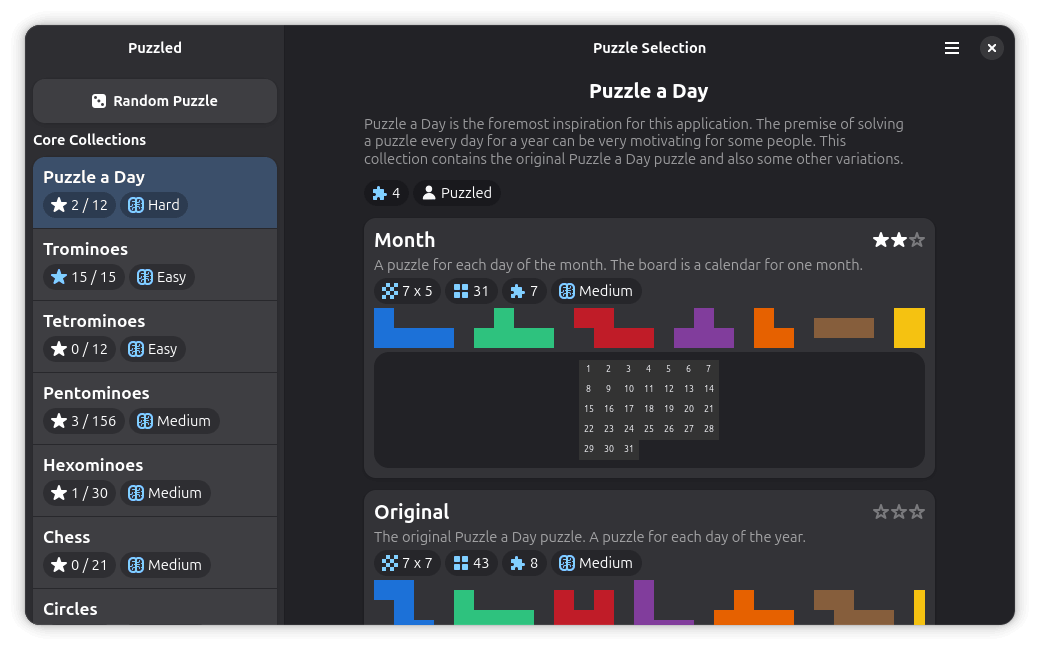The height and width of the screenshot is (650, 1040).
Task: Open the Tetrominoes collection
Action: [155, 336]
